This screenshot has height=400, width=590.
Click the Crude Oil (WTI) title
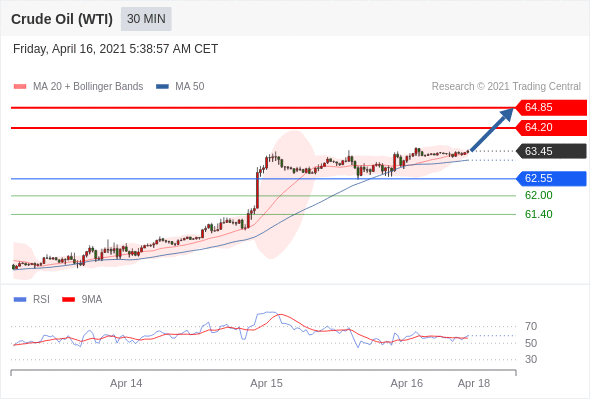pyautogui.click(x=62, y=19)
